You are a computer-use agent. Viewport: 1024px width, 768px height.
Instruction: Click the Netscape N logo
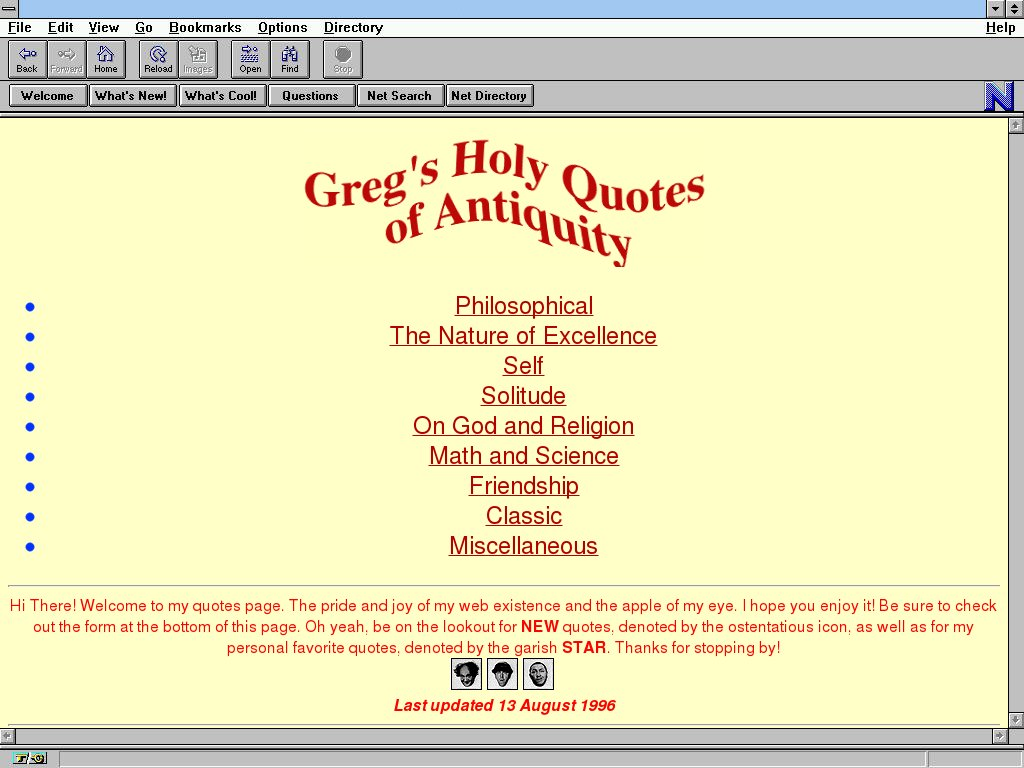tap(999, 96)
